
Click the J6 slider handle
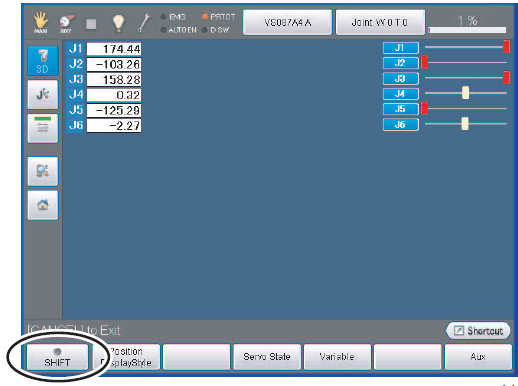click(465, 124)
